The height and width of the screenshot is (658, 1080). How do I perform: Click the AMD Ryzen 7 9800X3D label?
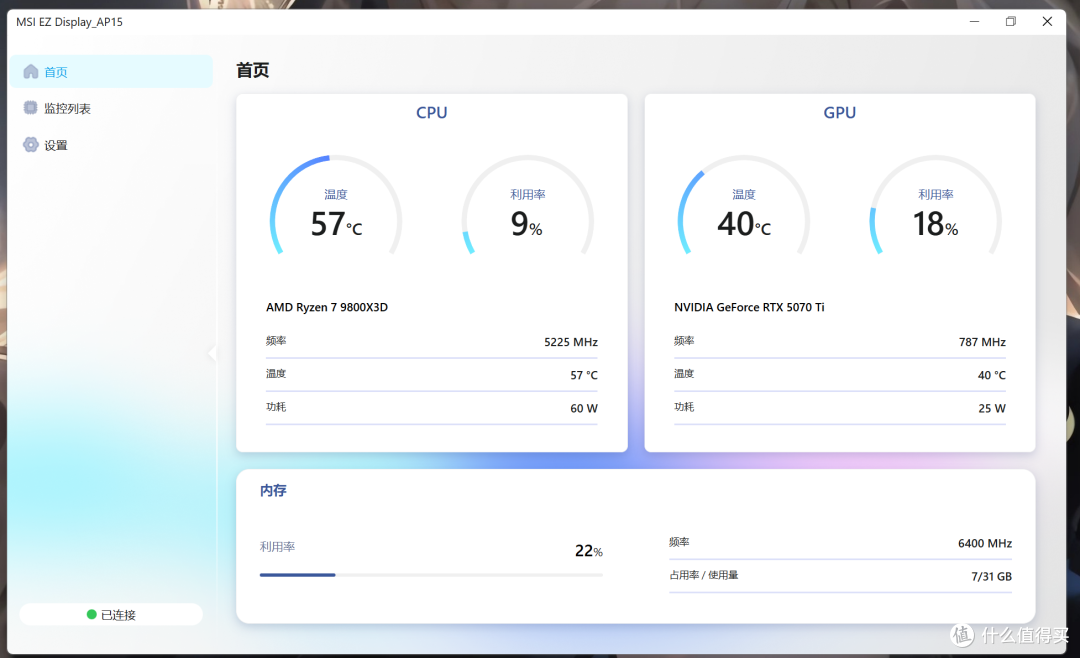point(326,307)
